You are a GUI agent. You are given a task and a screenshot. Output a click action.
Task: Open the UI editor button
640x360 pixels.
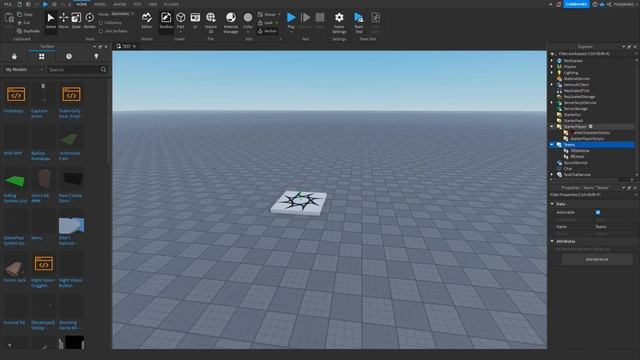(195, 21)
